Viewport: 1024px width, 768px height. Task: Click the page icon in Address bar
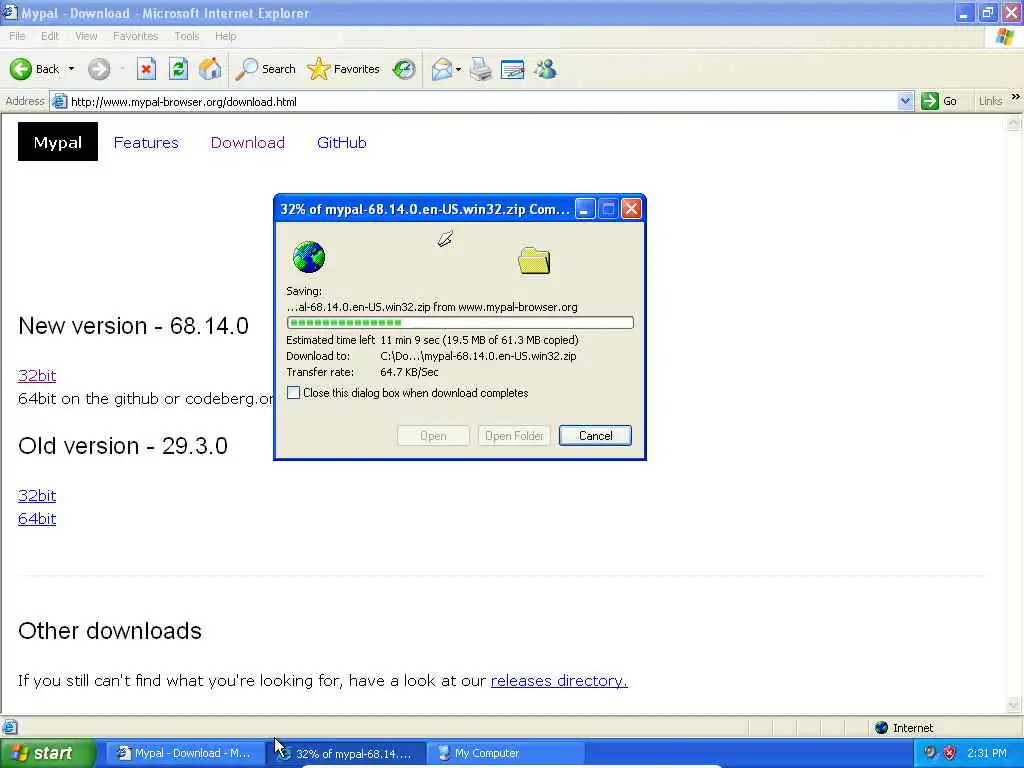pos(59,101)
